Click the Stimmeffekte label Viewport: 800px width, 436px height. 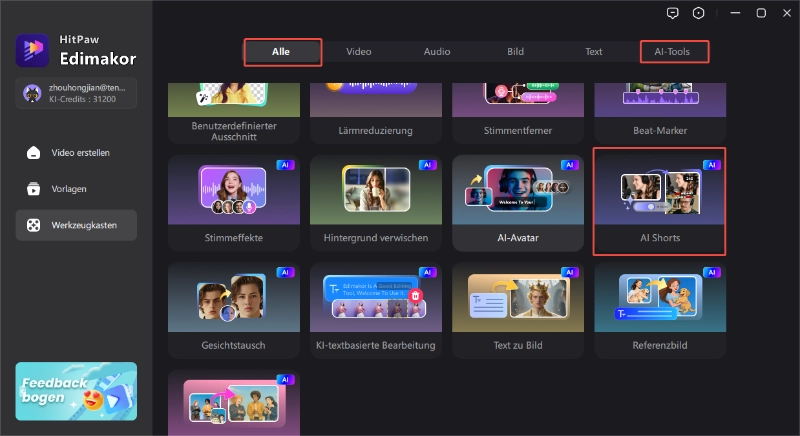pyautogui.click(x=234, y=238)
